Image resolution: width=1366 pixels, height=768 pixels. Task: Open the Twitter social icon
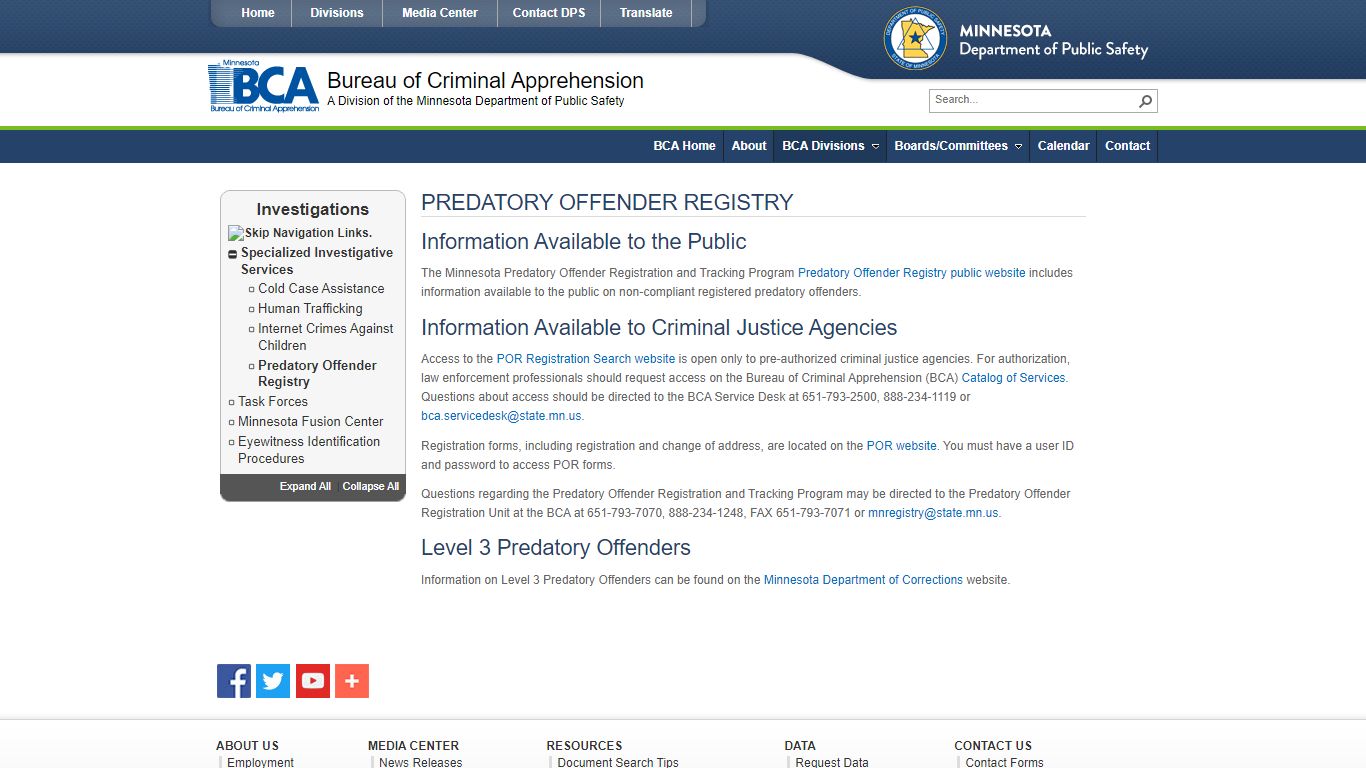(x=273, y=681)
